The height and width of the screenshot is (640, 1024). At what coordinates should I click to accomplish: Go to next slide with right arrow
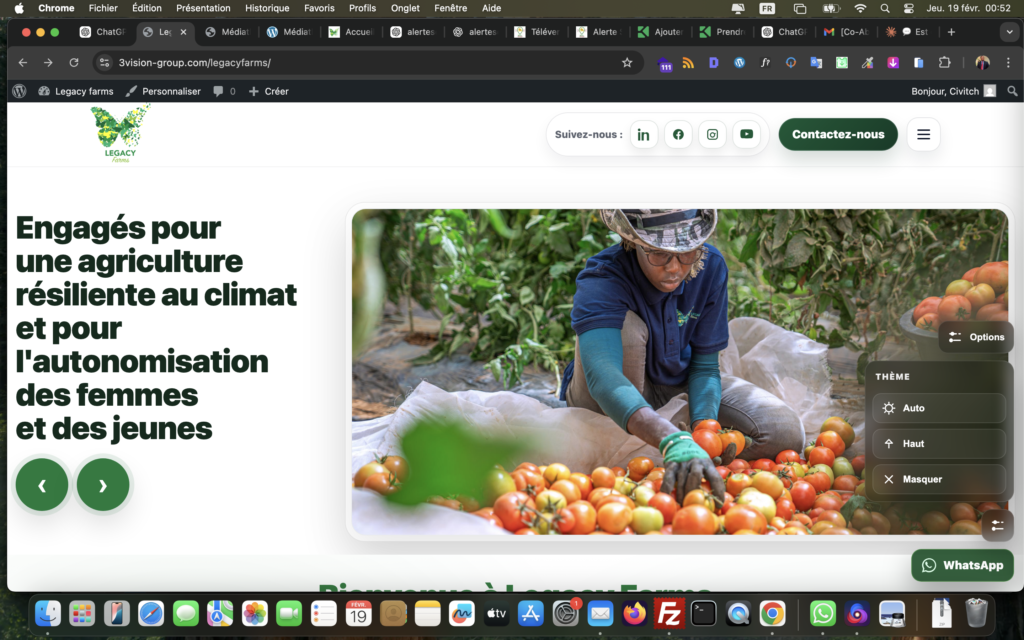tap(103, 485)
